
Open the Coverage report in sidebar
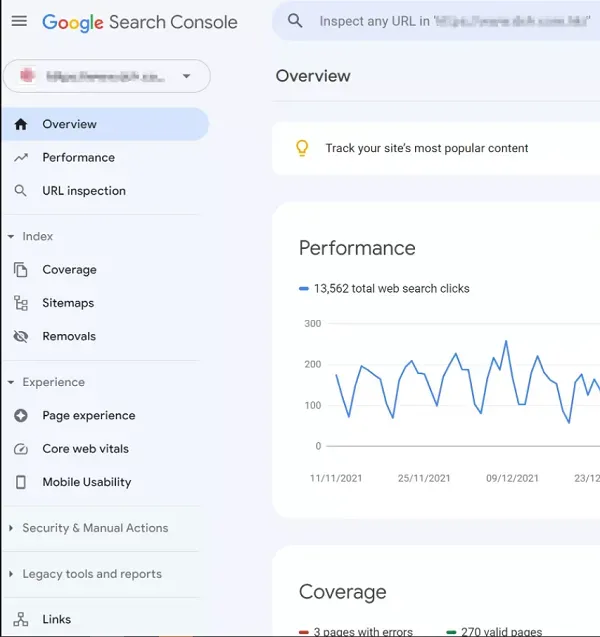click(x=69, y=270)
